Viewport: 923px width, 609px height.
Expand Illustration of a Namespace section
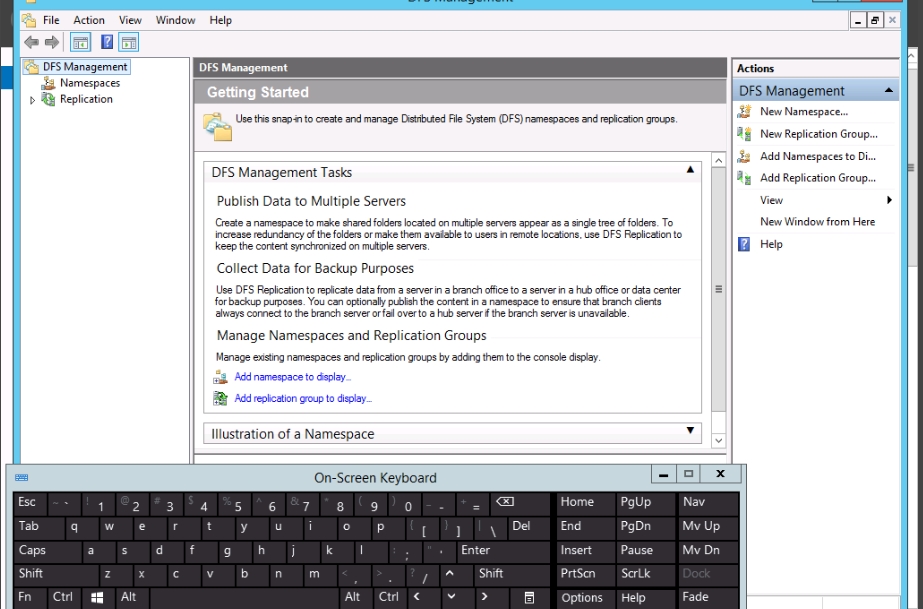point(690,431)
